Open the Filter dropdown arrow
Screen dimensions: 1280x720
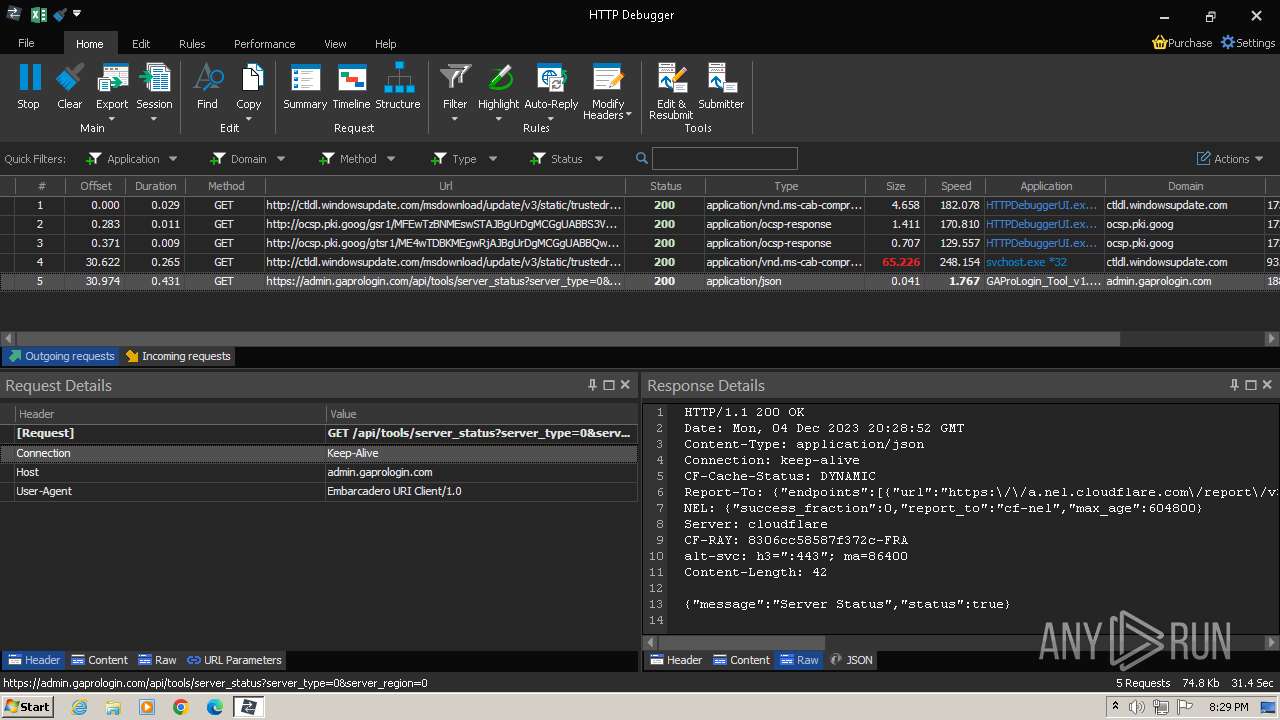point(455,119)
